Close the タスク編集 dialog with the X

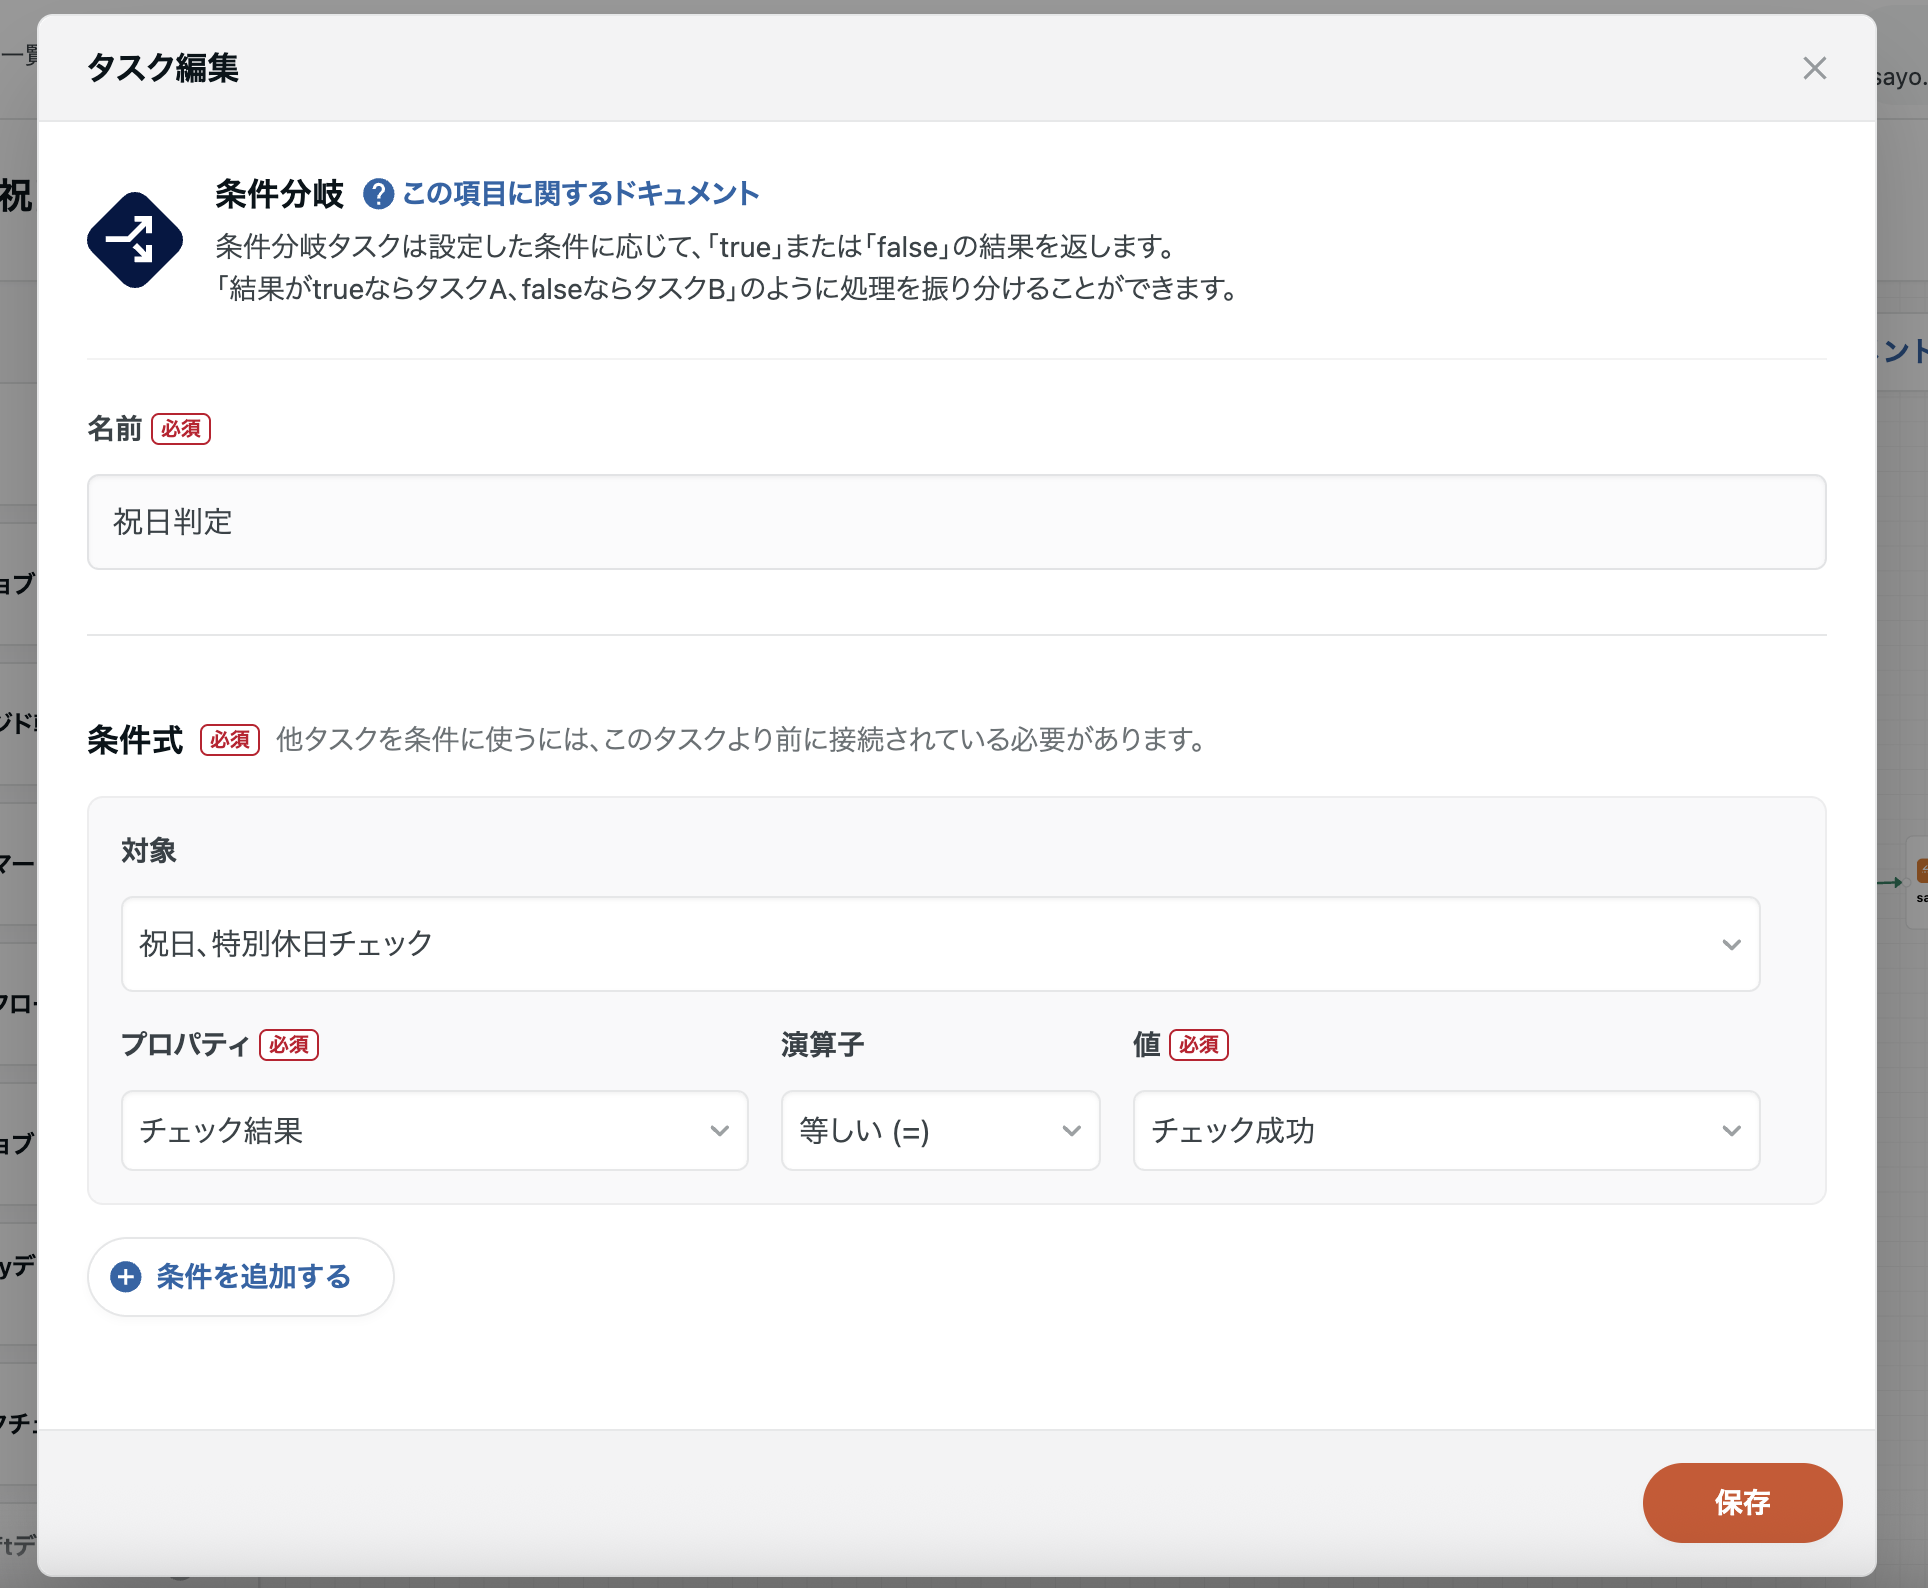click(x=1815, y=68)
